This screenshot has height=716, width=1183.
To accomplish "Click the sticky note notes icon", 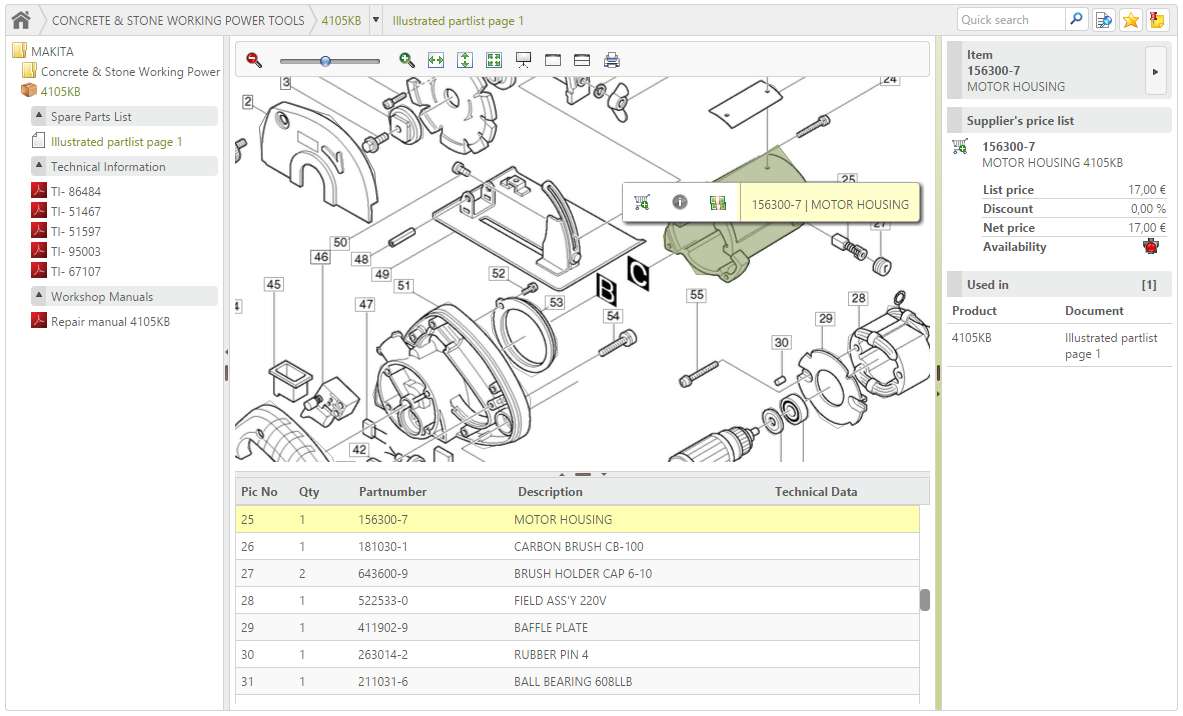I will 1157,18.
